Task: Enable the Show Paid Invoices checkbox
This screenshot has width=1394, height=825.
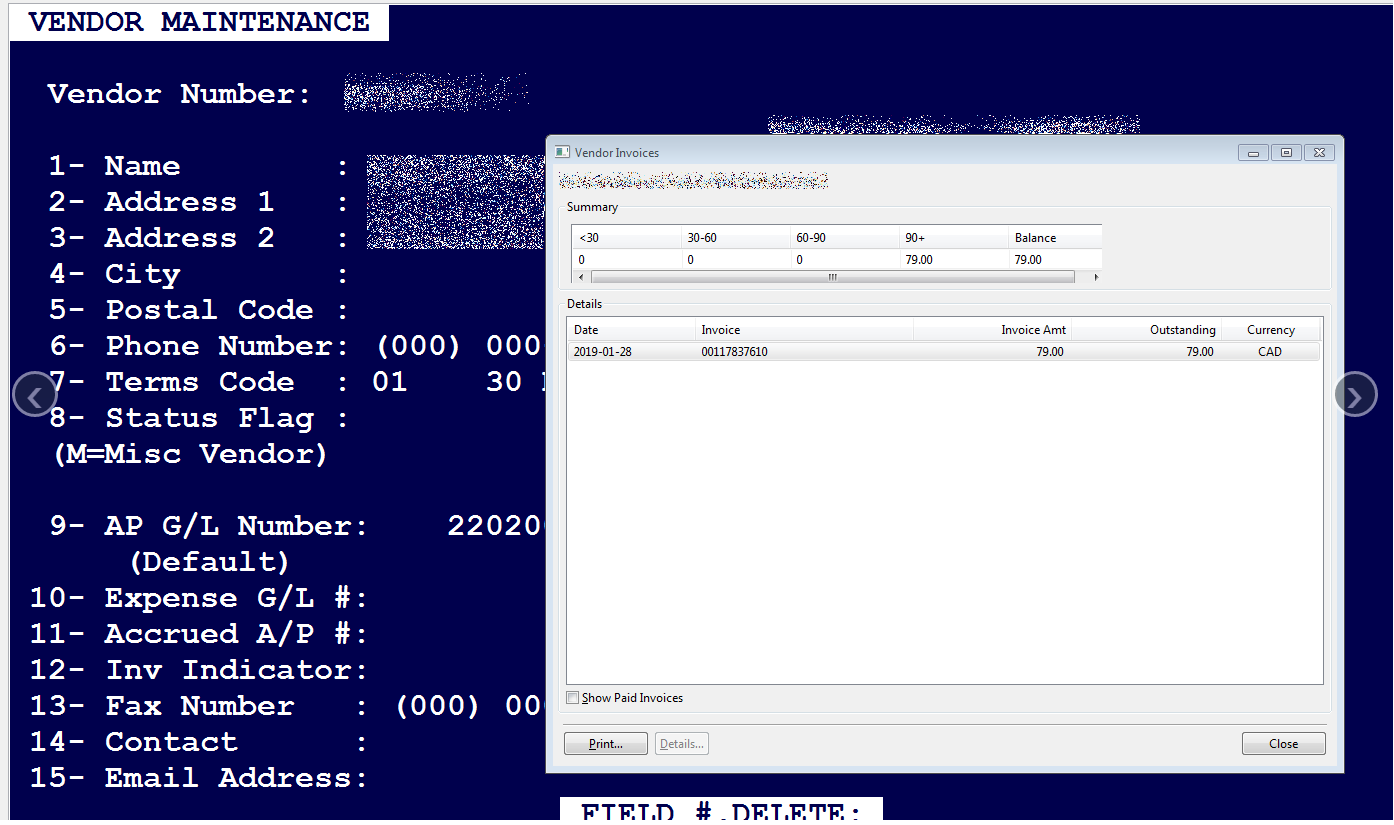Action: point(573,698)
